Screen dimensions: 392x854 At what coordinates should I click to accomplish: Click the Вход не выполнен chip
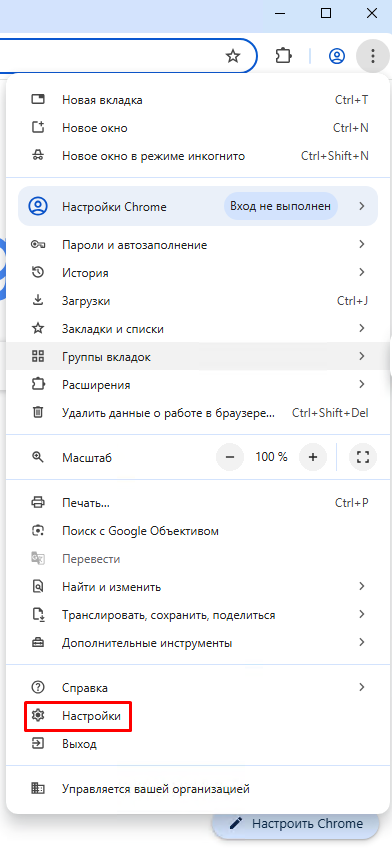[280, 206]
